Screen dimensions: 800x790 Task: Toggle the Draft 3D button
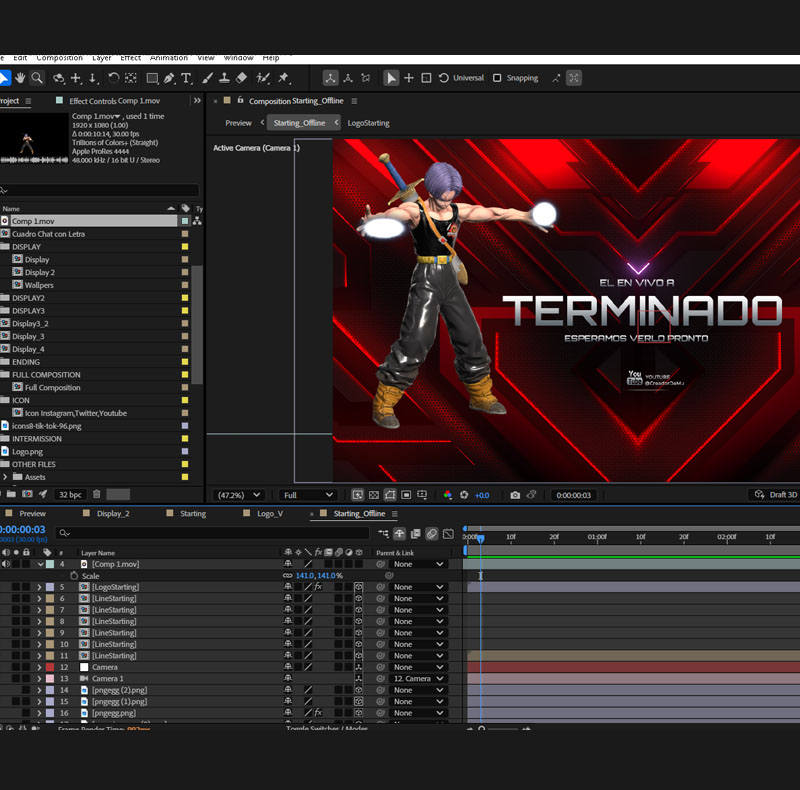776,495
